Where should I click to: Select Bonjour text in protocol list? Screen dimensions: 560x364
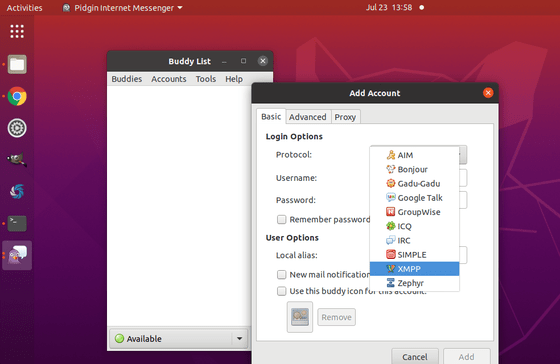412,169
